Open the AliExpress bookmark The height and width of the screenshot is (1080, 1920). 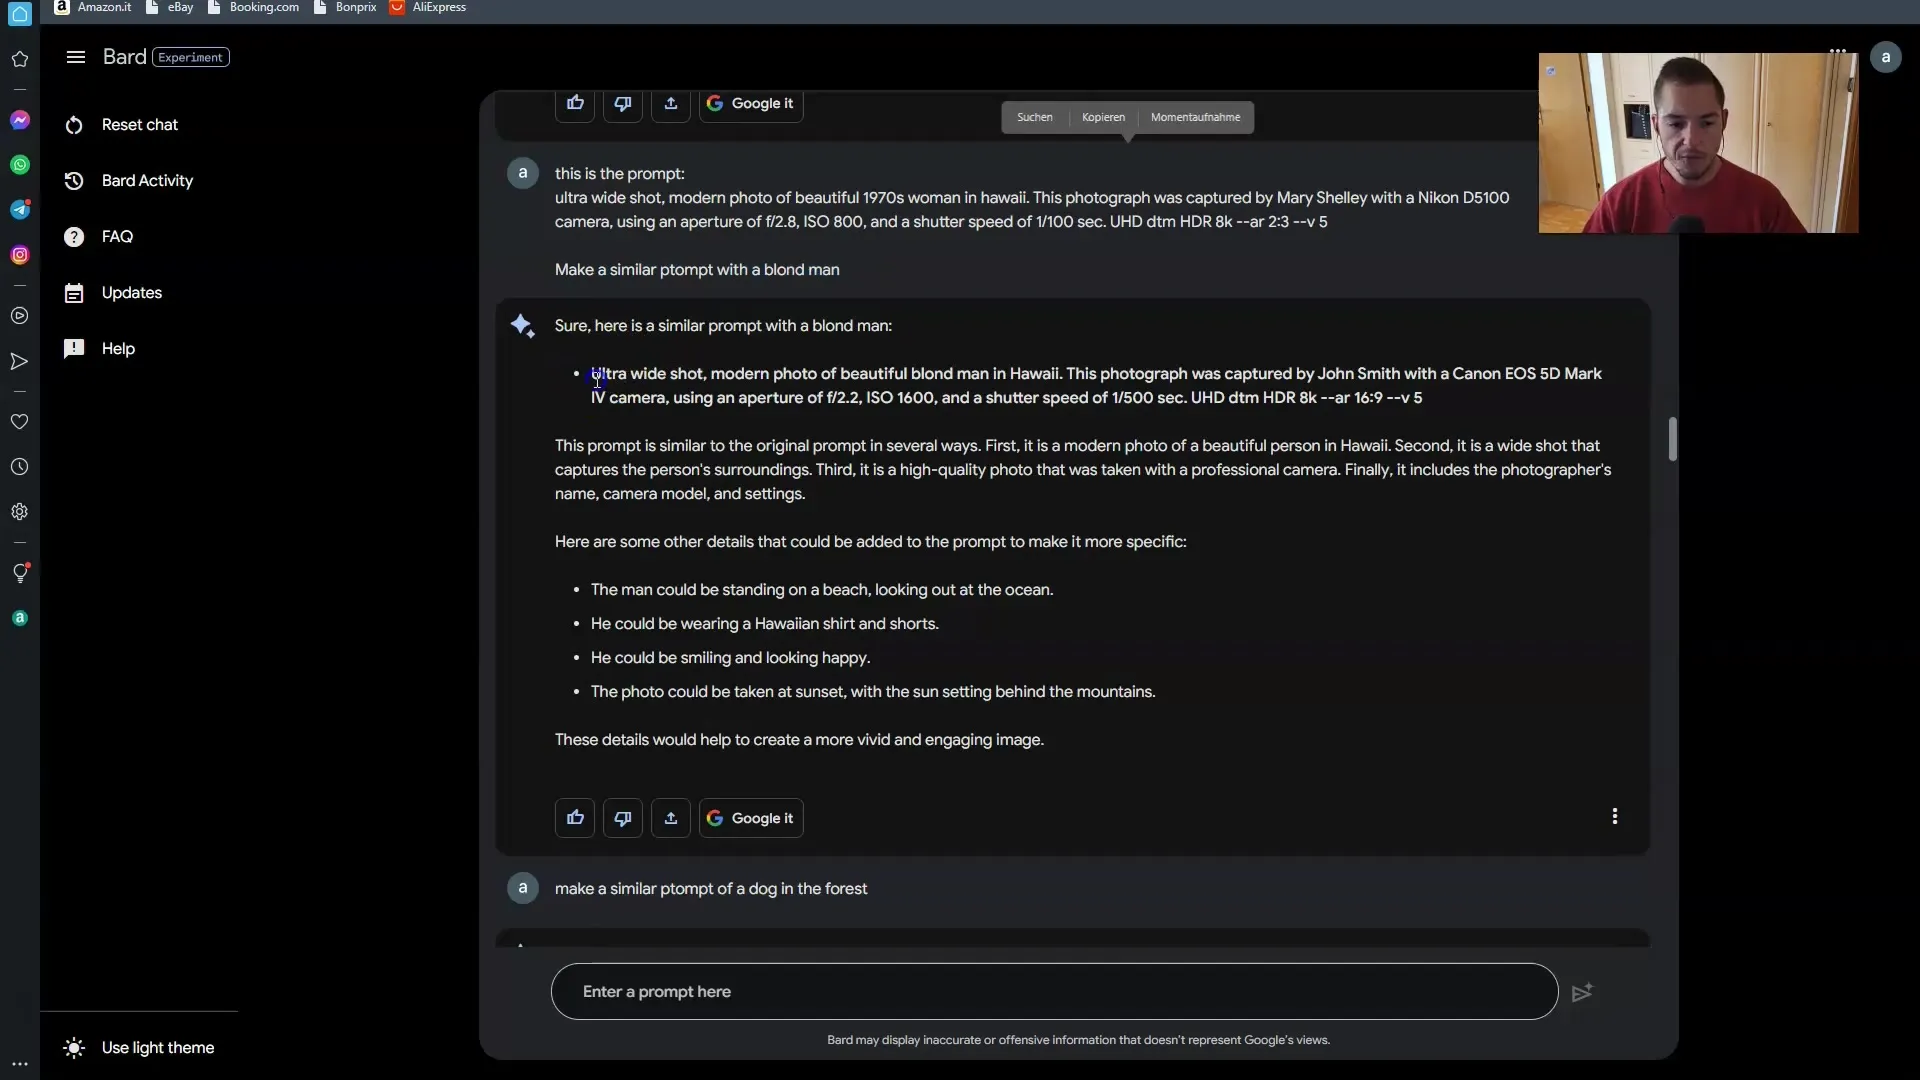click(428, 7)
